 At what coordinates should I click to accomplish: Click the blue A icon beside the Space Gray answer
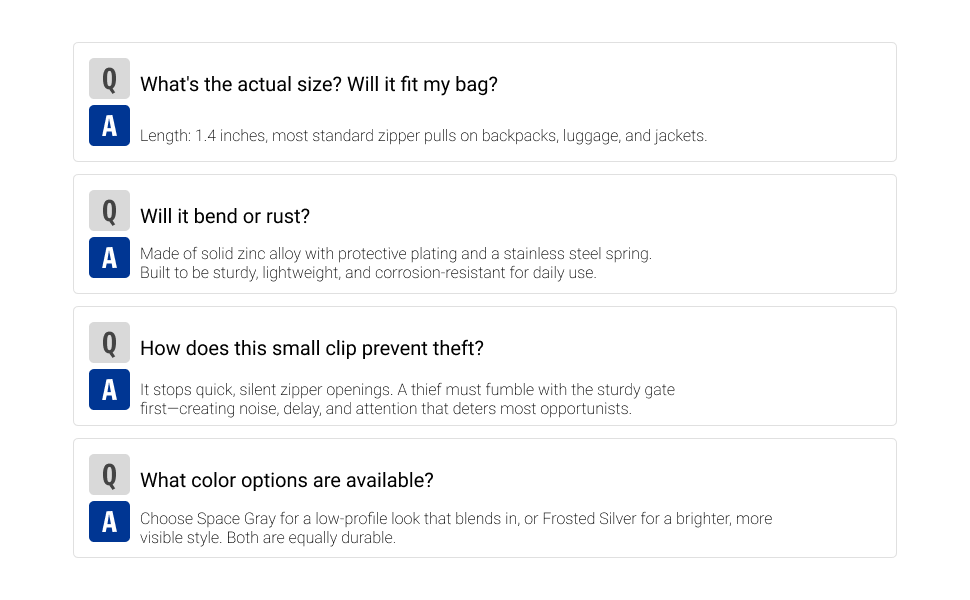click(x=109, y=521)
